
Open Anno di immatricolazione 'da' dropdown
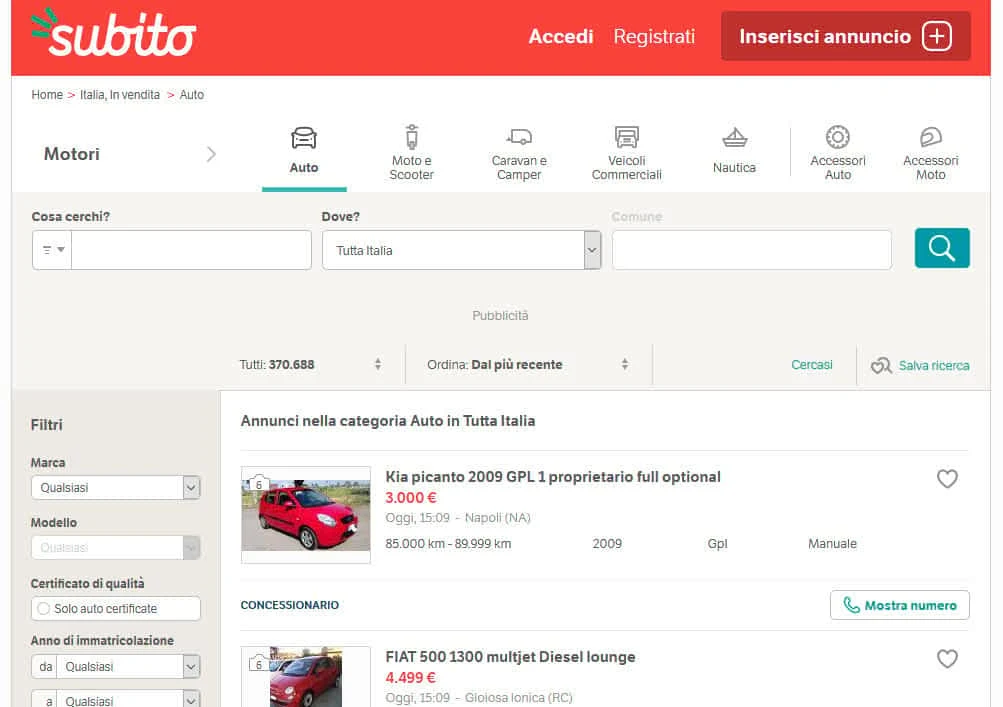coord(116,667)
